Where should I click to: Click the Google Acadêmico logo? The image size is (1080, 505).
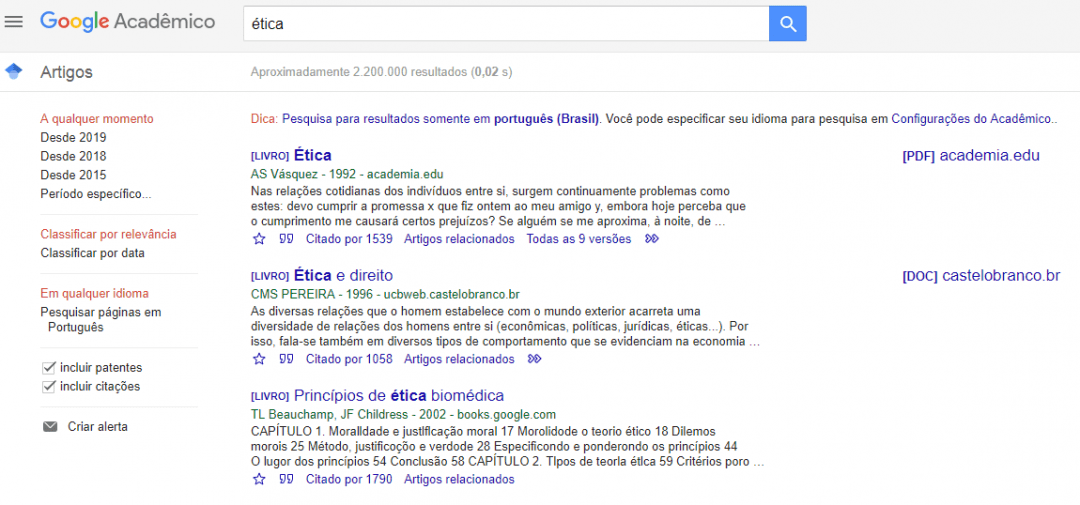point(127,22)
